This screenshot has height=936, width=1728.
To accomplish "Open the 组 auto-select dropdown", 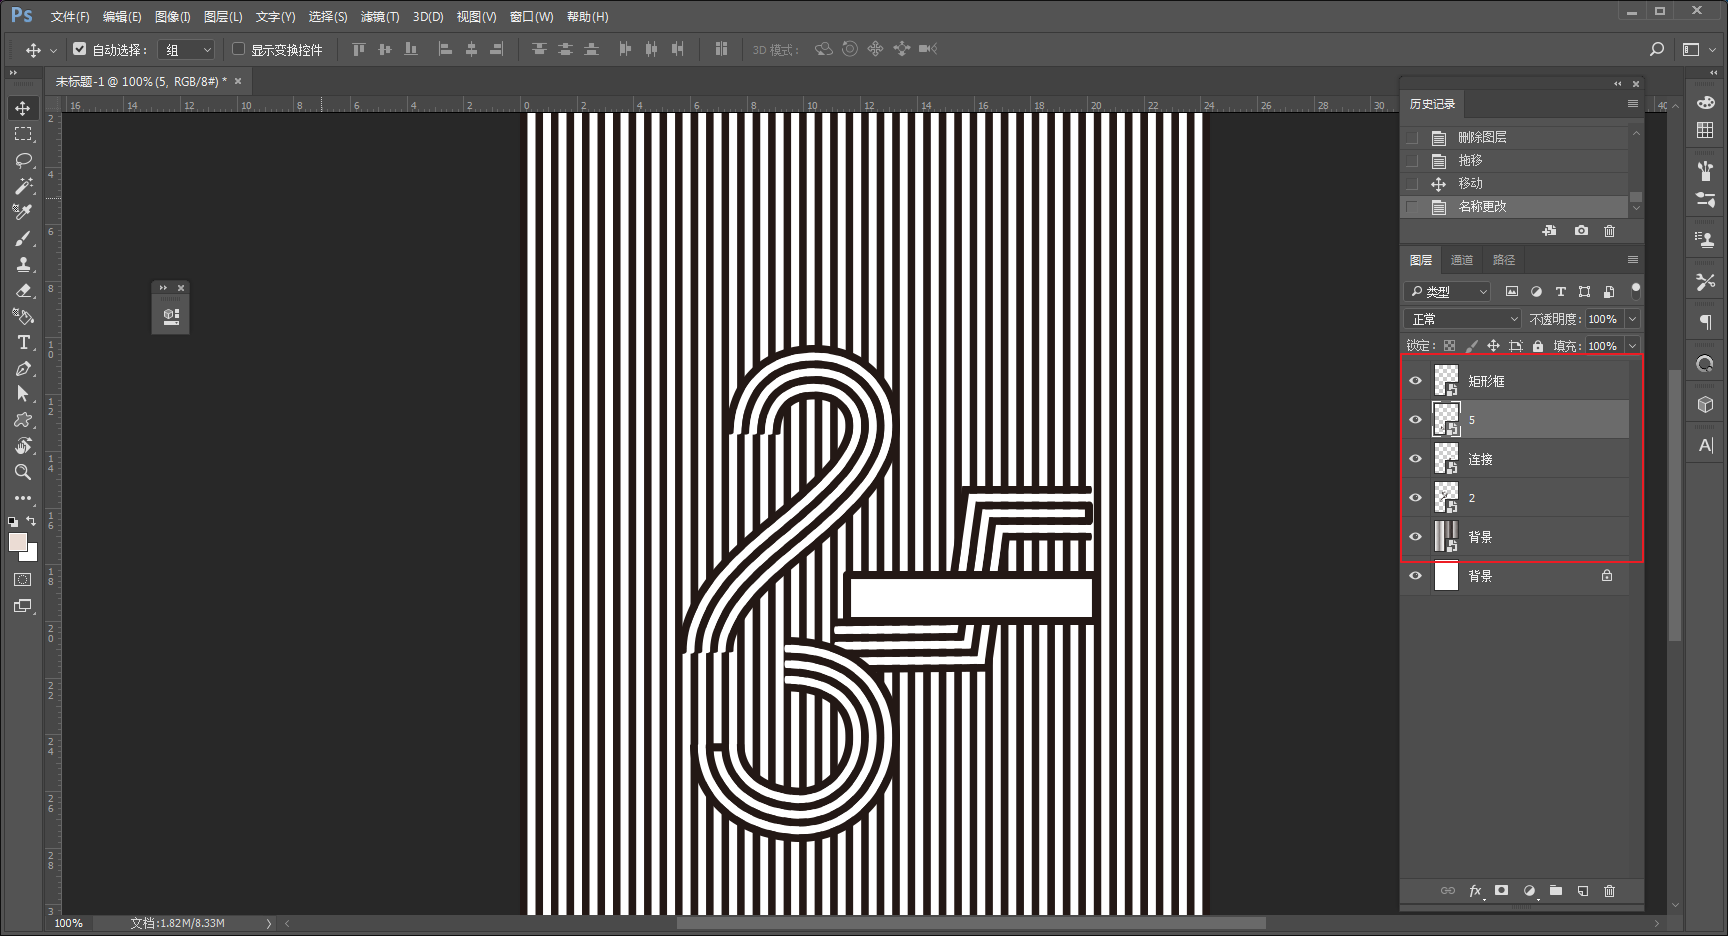I will click(187, 49).
